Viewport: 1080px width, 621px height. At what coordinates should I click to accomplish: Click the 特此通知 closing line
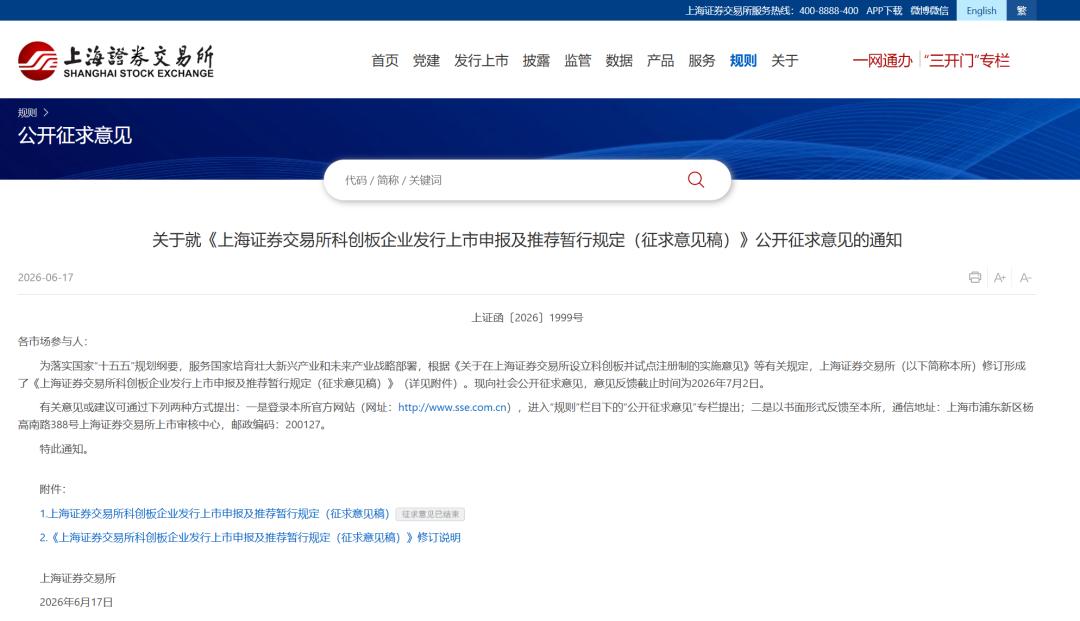click(x=63, y=449)
